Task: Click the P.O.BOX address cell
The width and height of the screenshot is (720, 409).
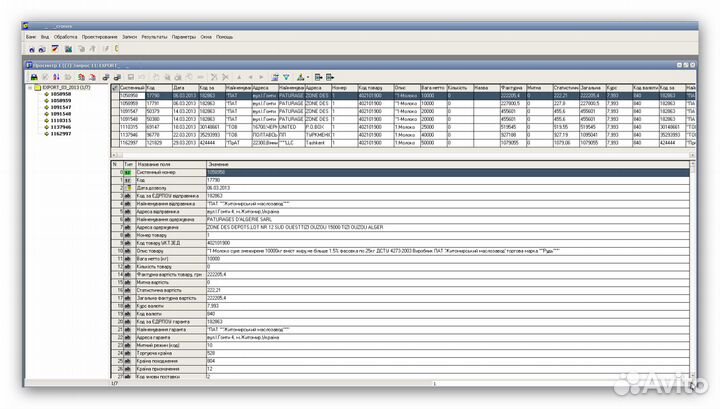Action: [318, 127]
